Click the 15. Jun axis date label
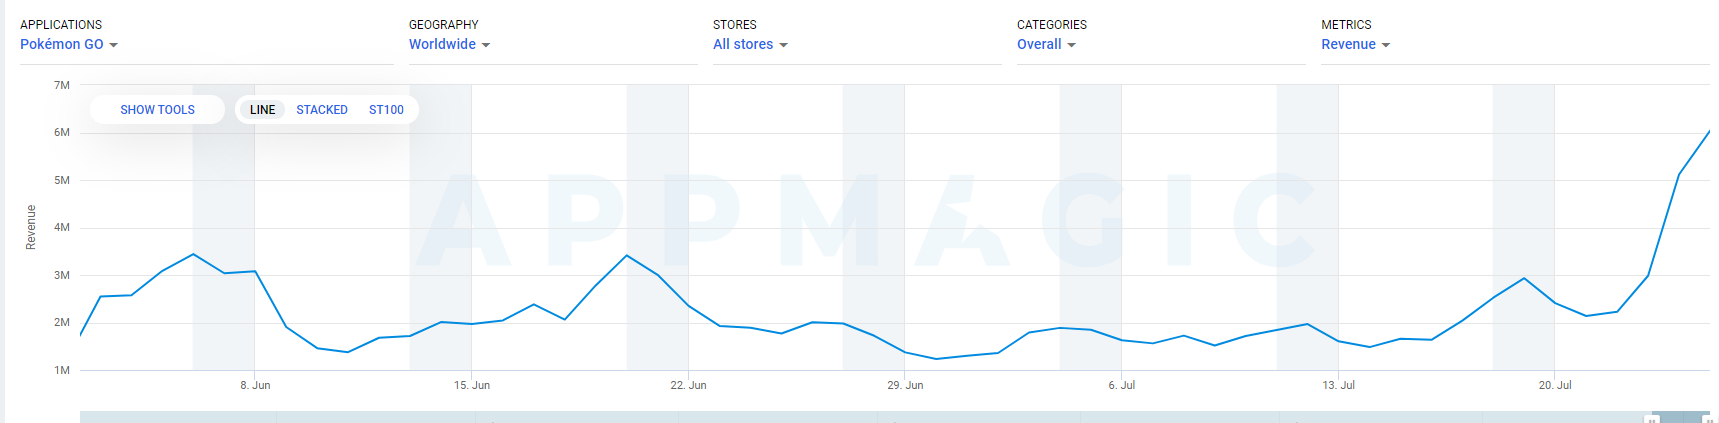 [472, 385]
